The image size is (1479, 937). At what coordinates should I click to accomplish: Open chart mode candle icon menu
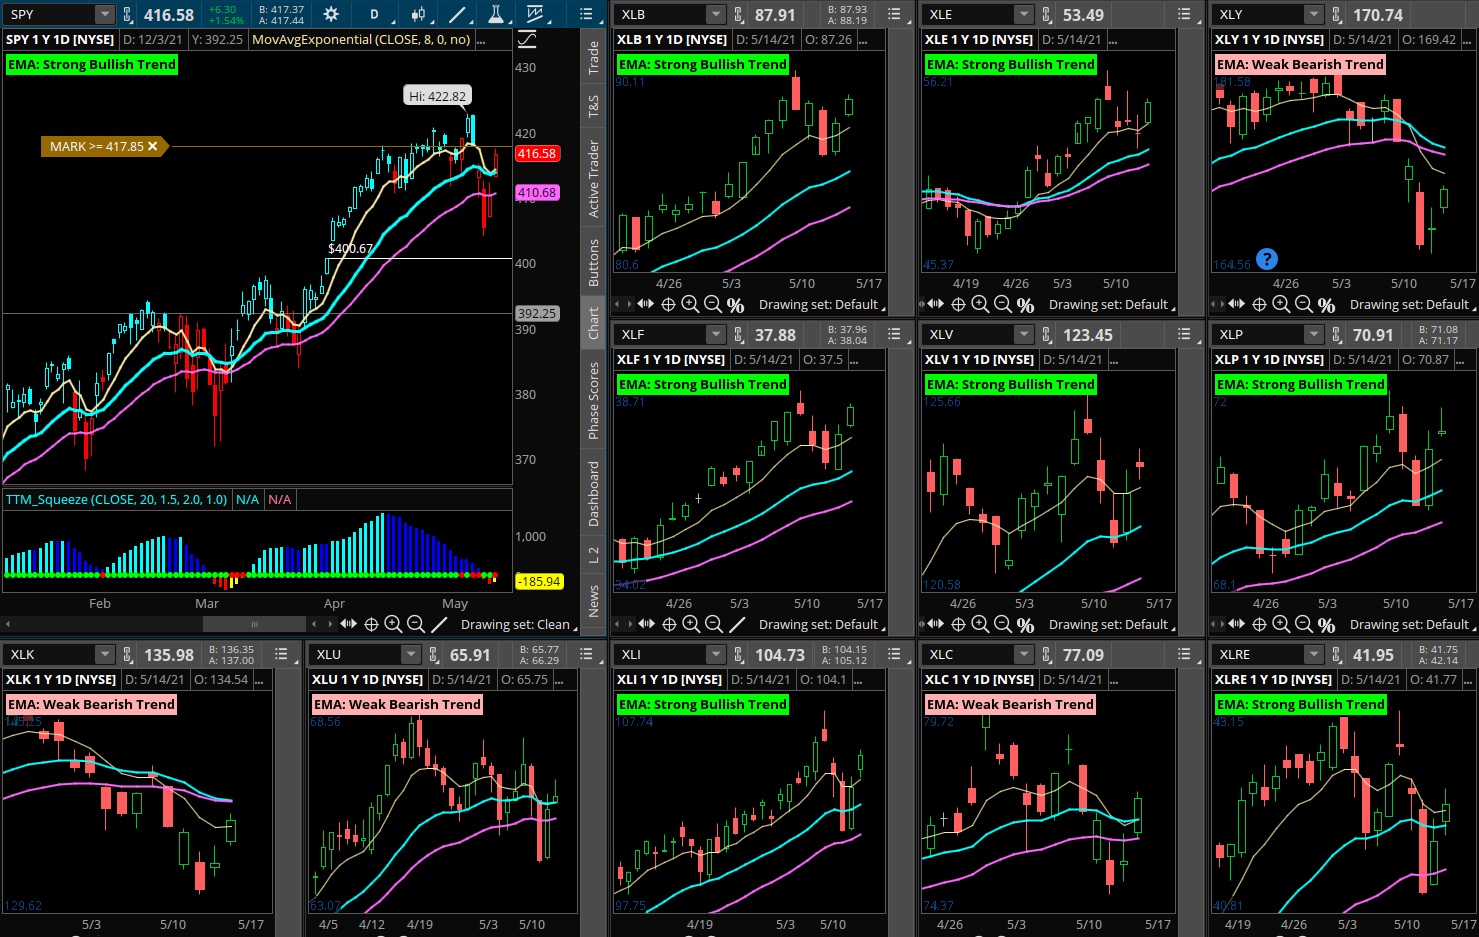tap(419, 14)
